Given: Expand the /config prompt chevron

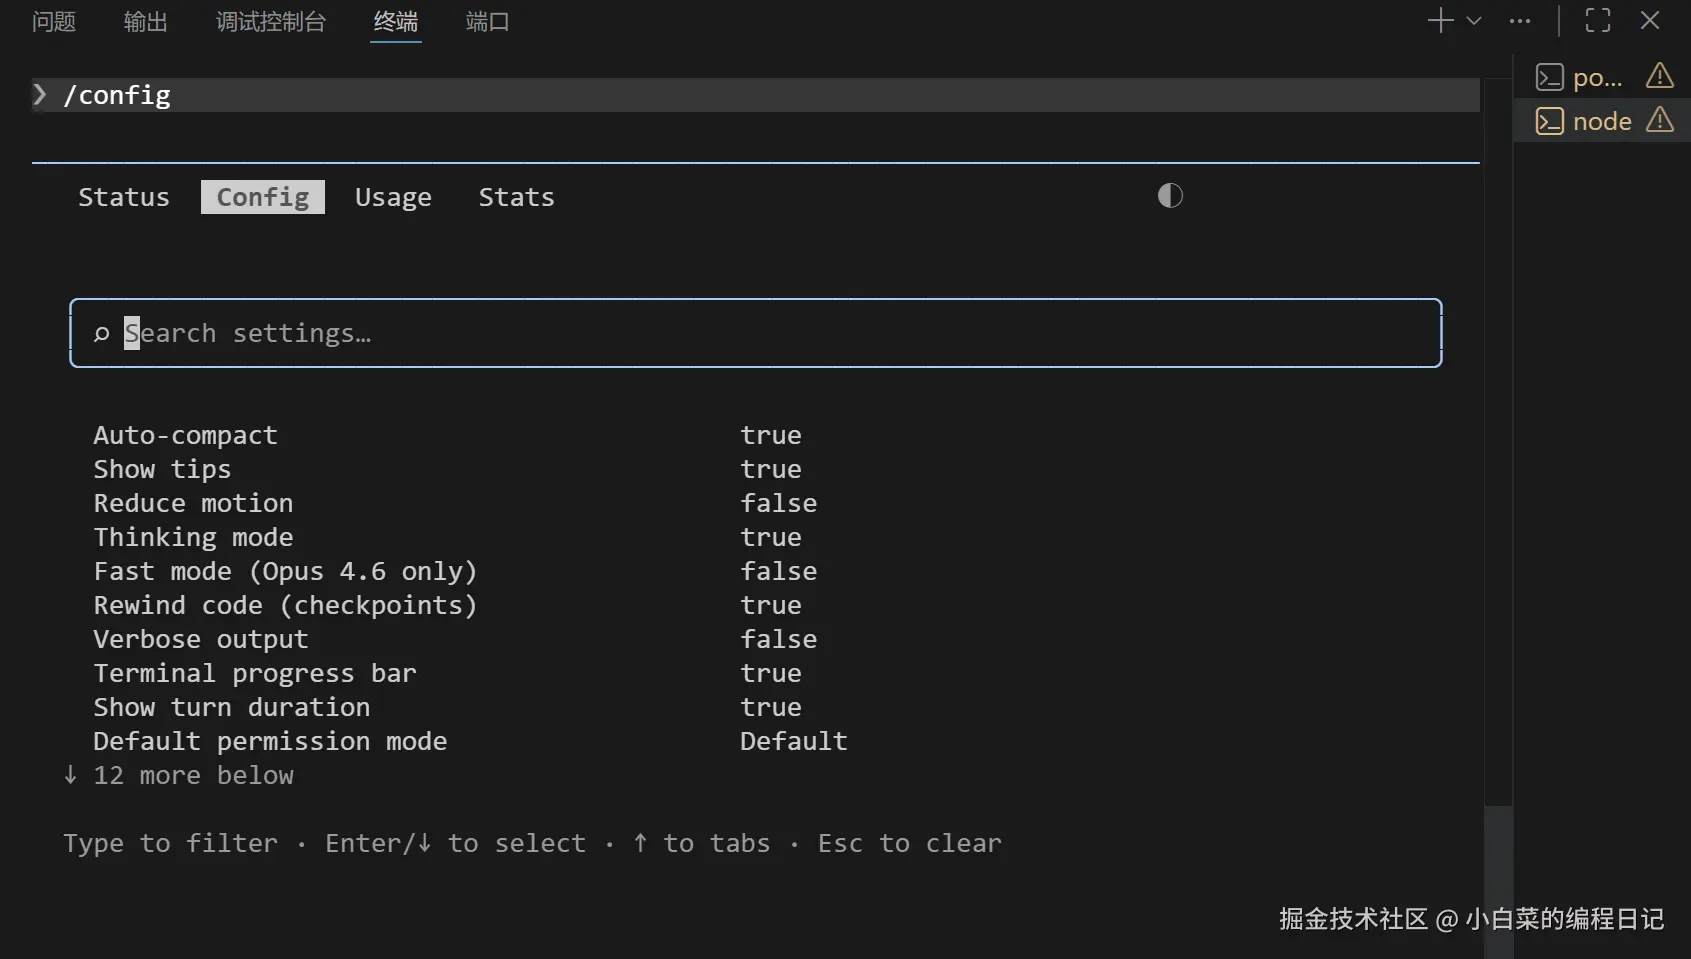Looking at the screenshot, I should [x=40, y=95].
